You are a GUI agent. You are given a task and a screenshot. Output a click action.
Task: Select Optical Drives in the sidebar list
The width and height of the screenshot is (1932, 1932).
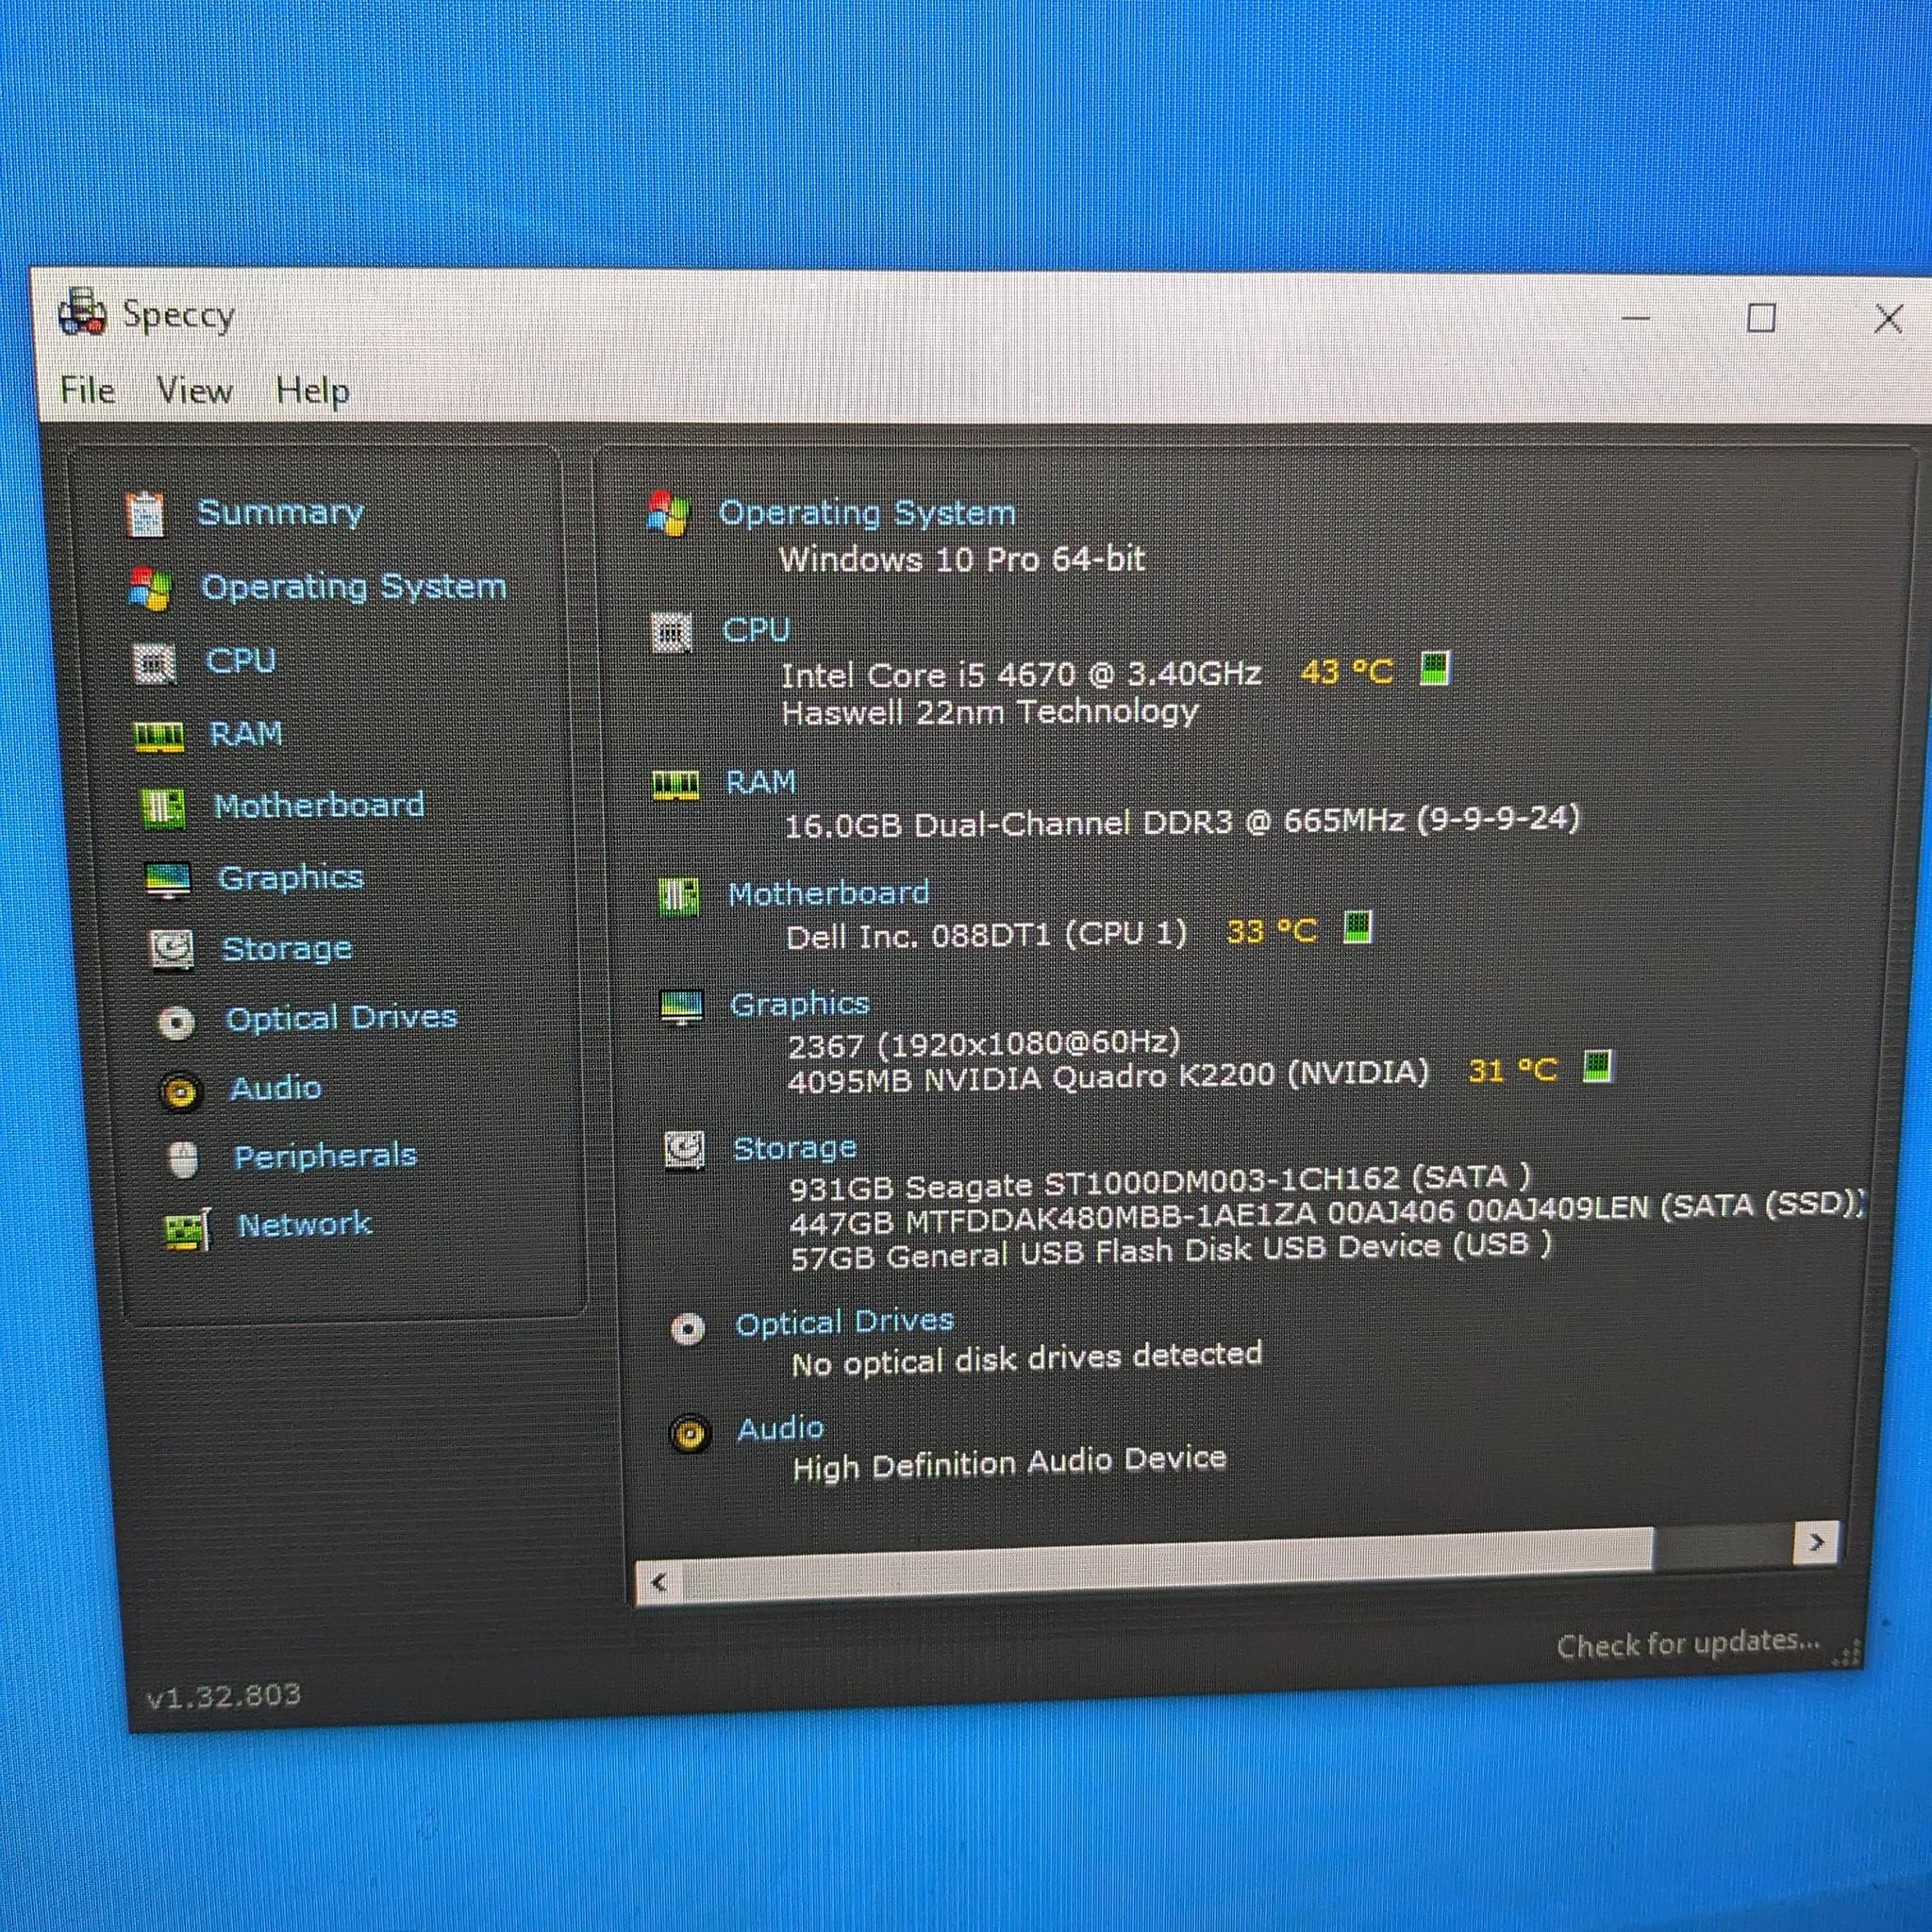pyautogui.click(x=341, y=1019)
